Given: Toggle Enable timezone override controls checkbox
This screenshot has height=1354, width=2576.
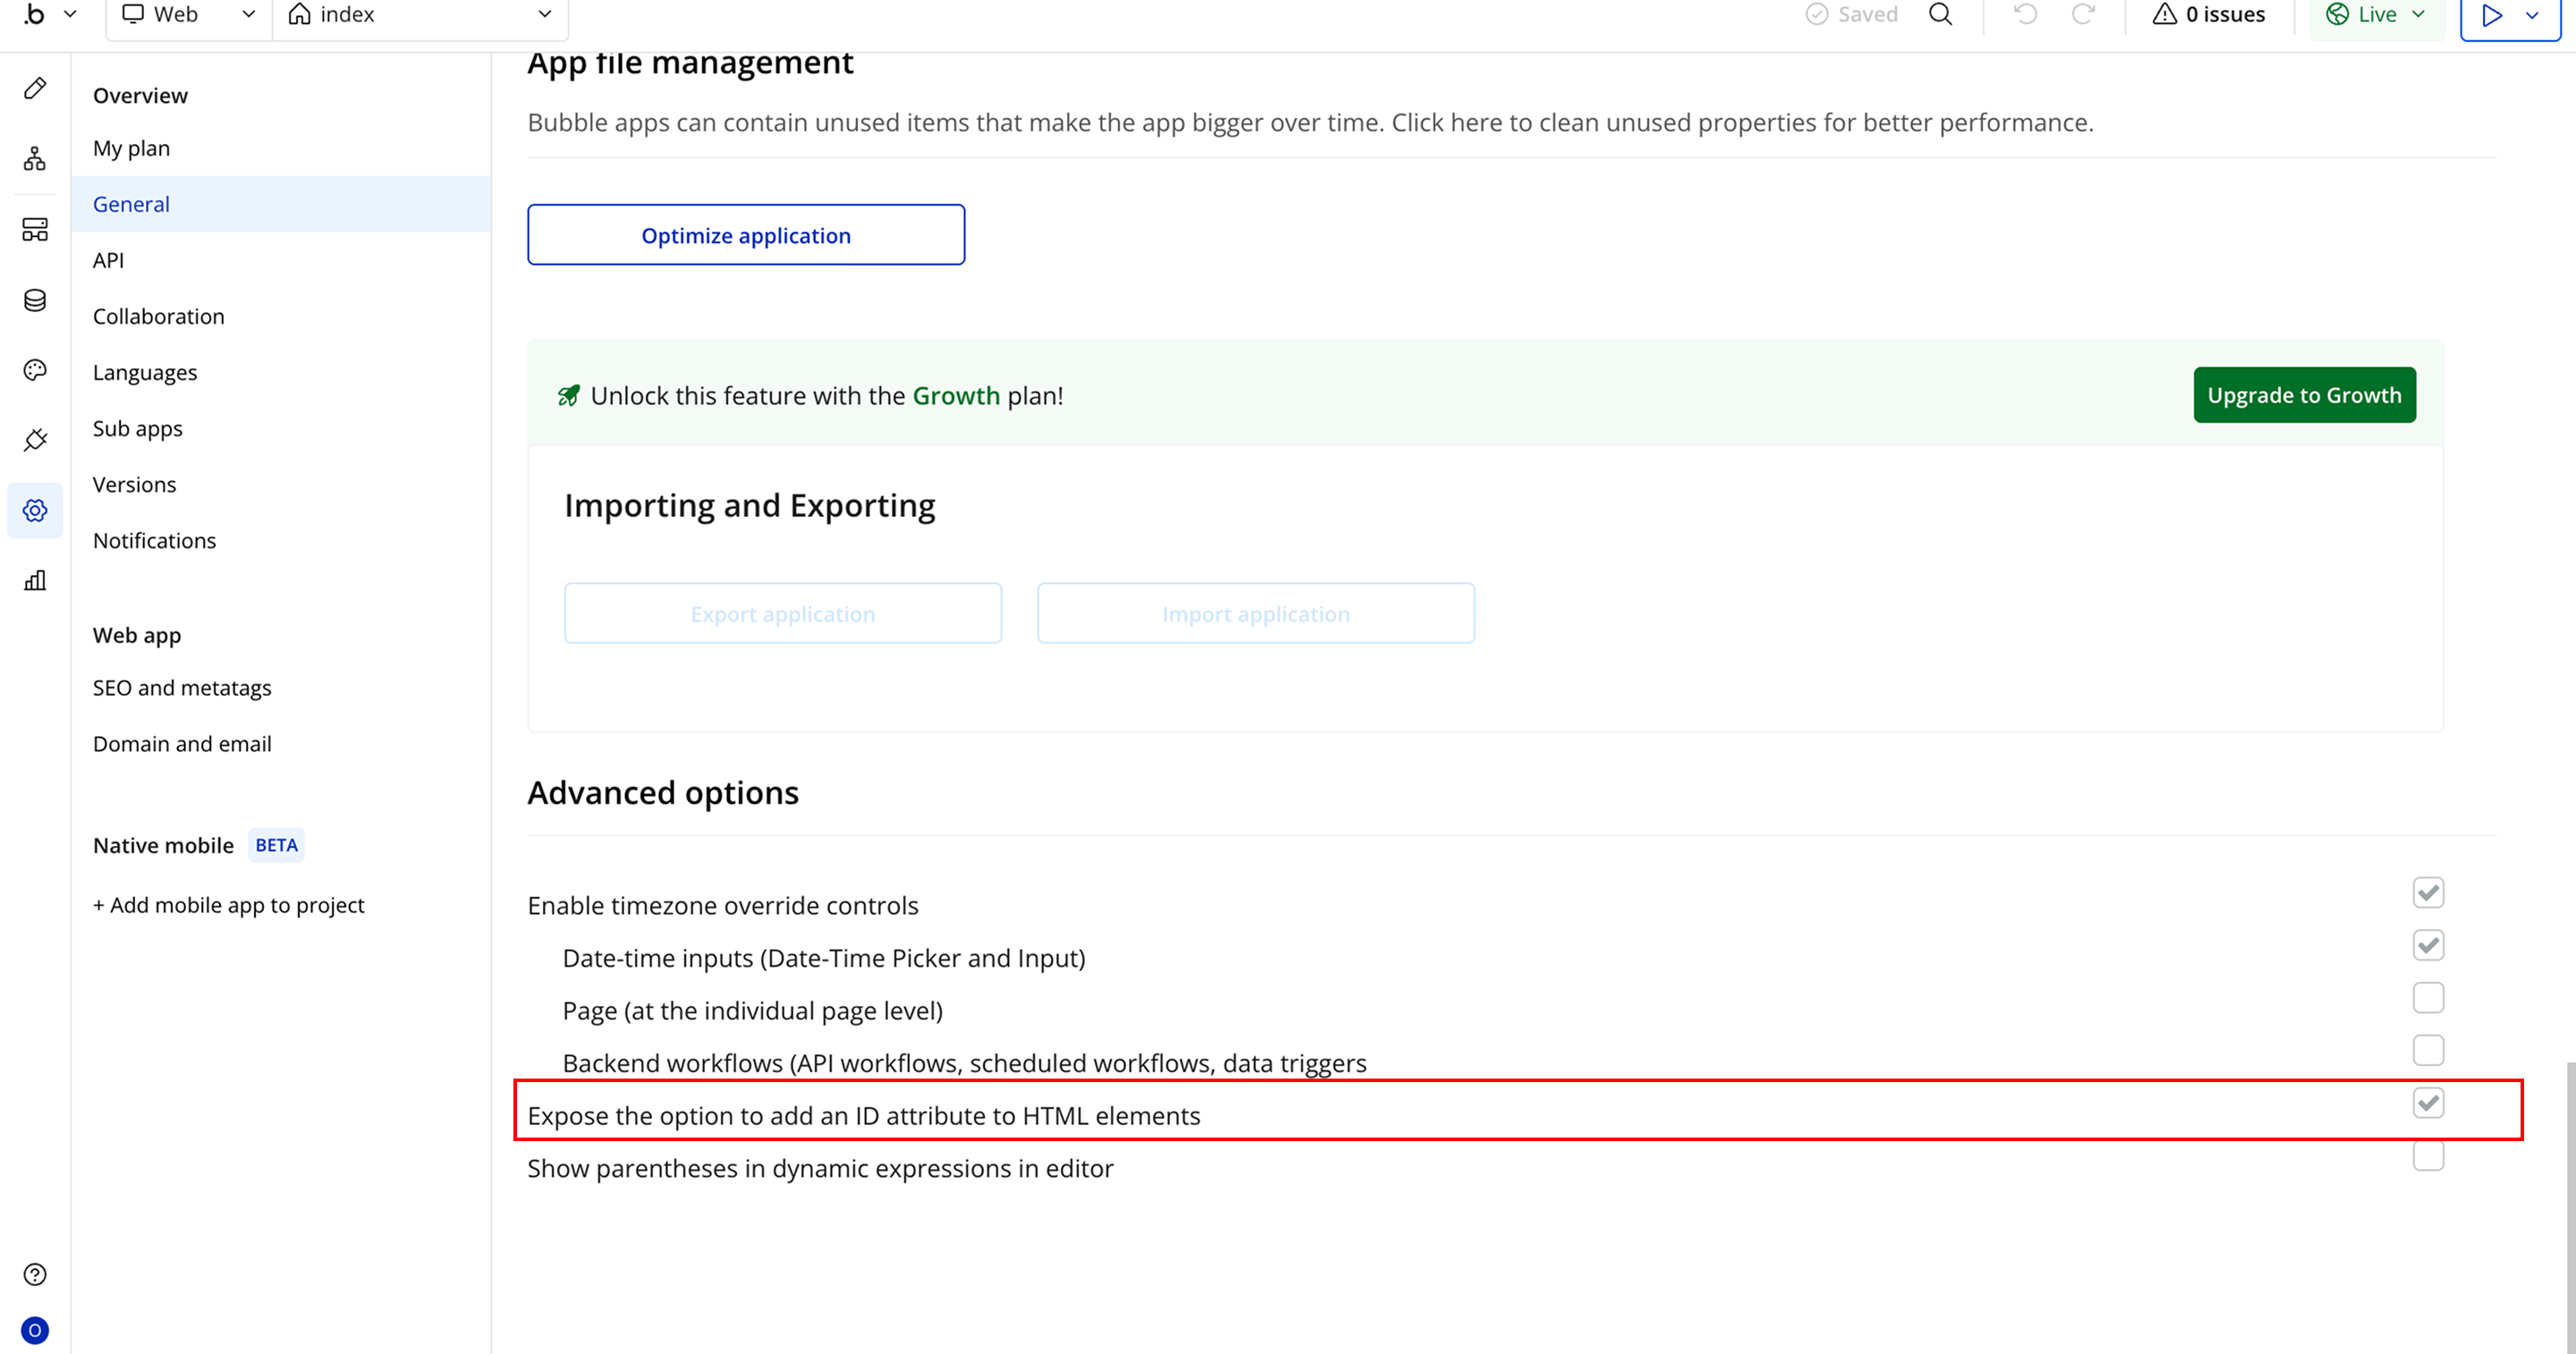Looking at the screenshot, I should pyautogui.click(x=2428, y=892).
